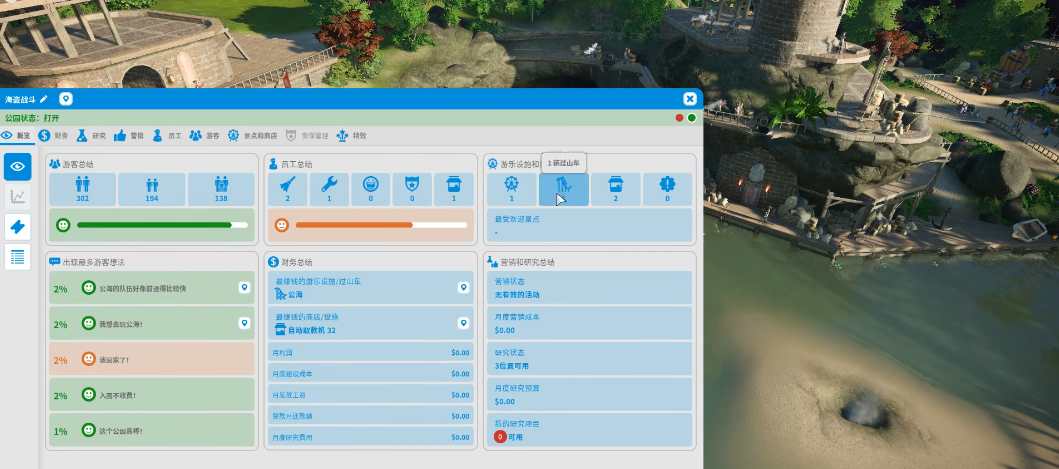The width and height of the screenshot is (1059, 469).
Task: Locate park with pin button in title bar
Action: point(66,99)
